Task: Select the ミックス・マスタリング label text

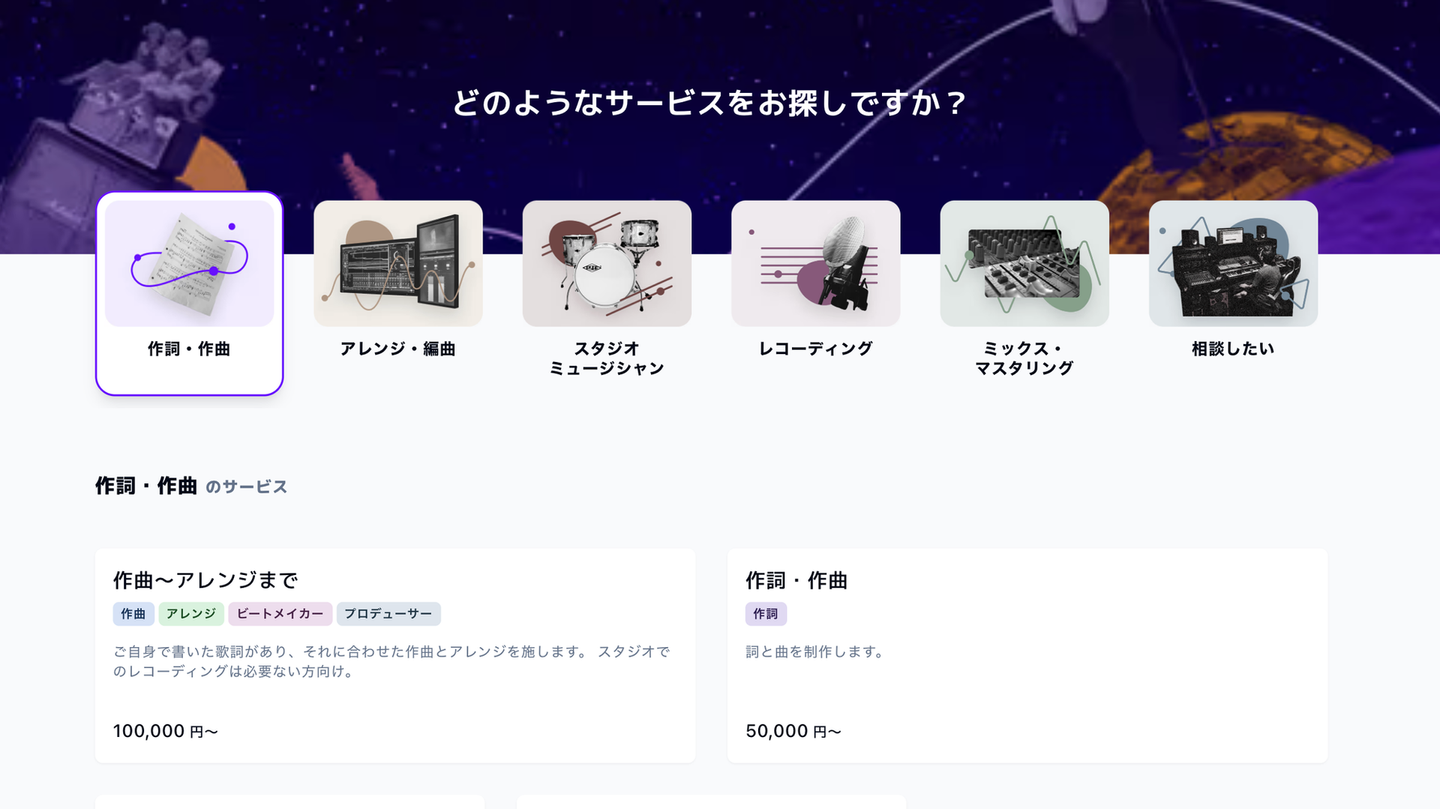Action: coord(1025,358)
